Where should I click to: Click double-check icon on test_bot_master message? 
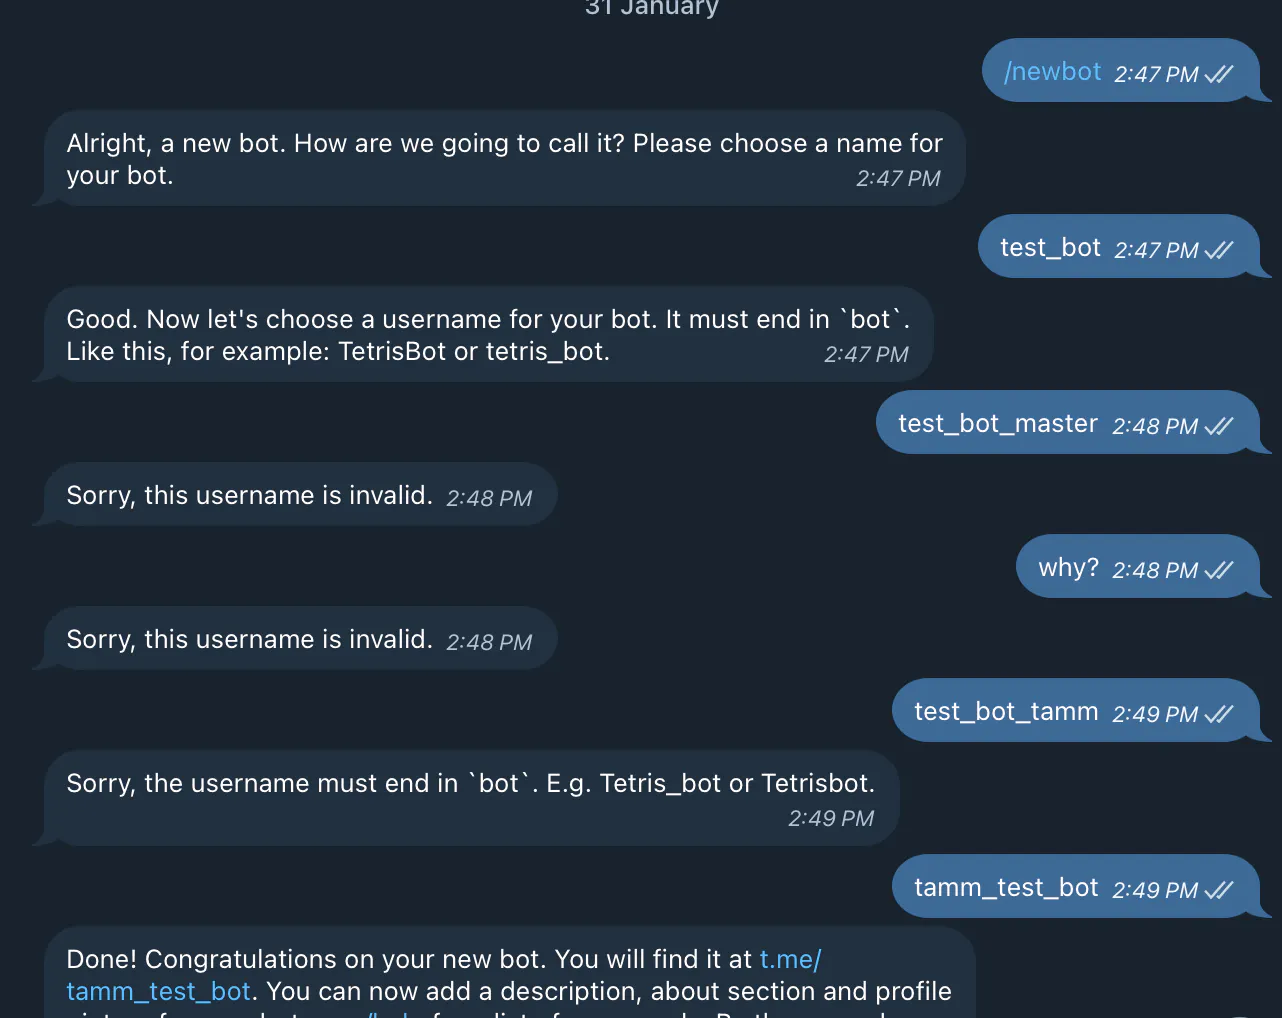pyautogui.click(x=1219, y=426)
